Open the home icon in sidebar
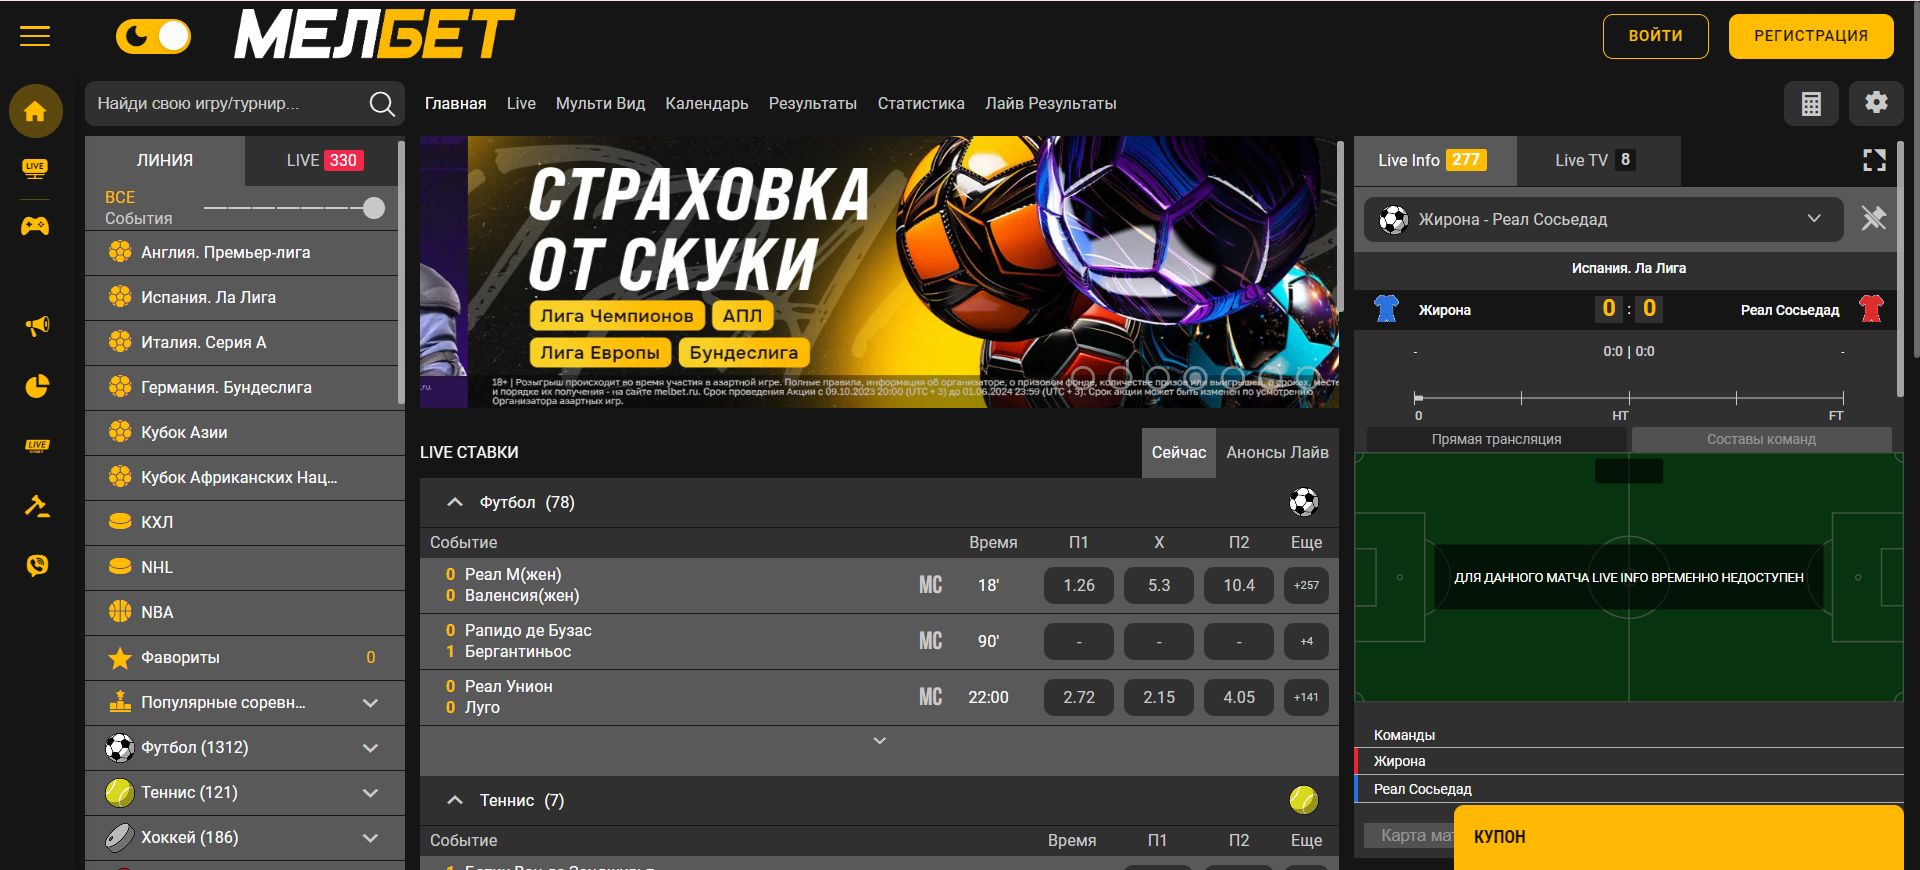Screen dimensions: 1920x870 pos(36,111)
